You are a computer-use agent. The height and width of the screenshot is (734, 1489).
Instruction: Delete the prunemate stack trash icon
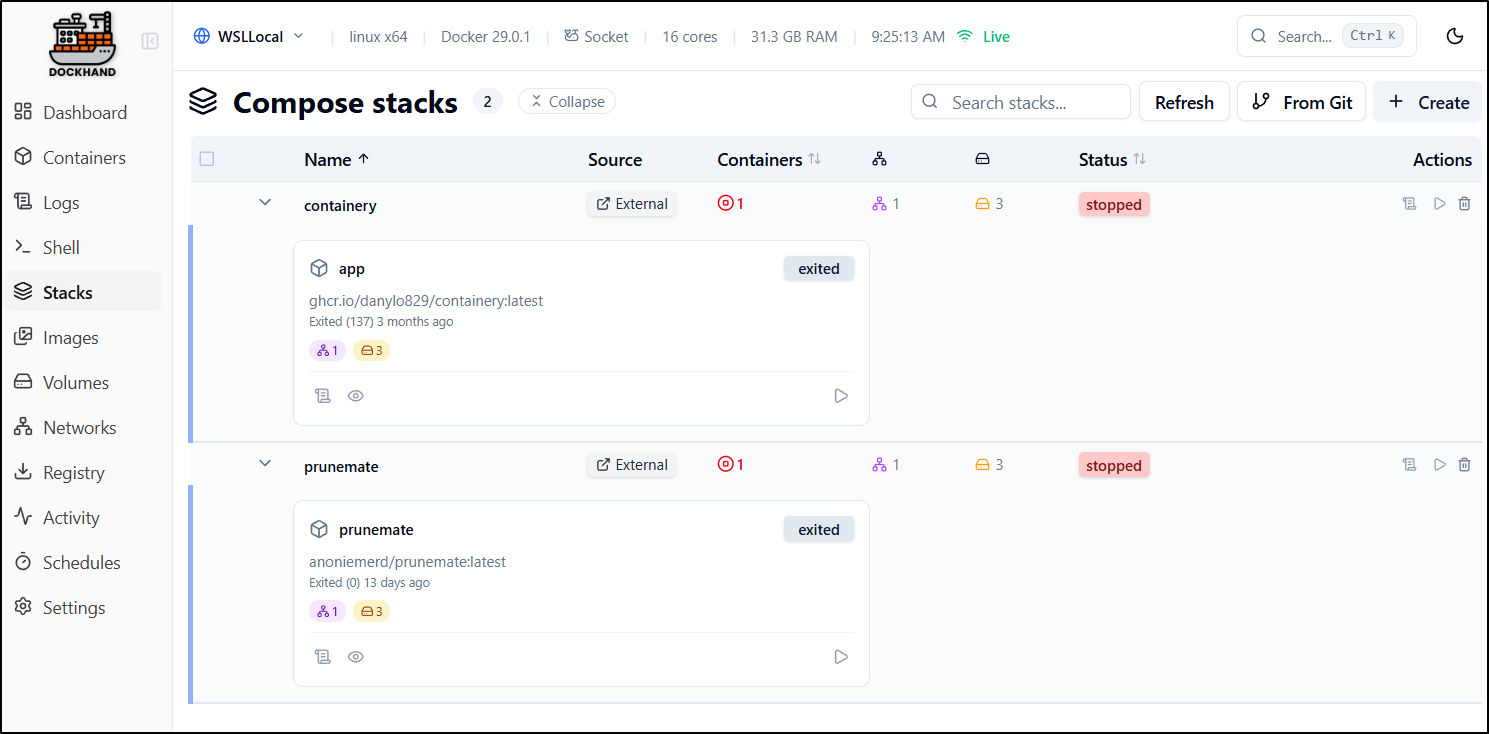pos(1464,465)
